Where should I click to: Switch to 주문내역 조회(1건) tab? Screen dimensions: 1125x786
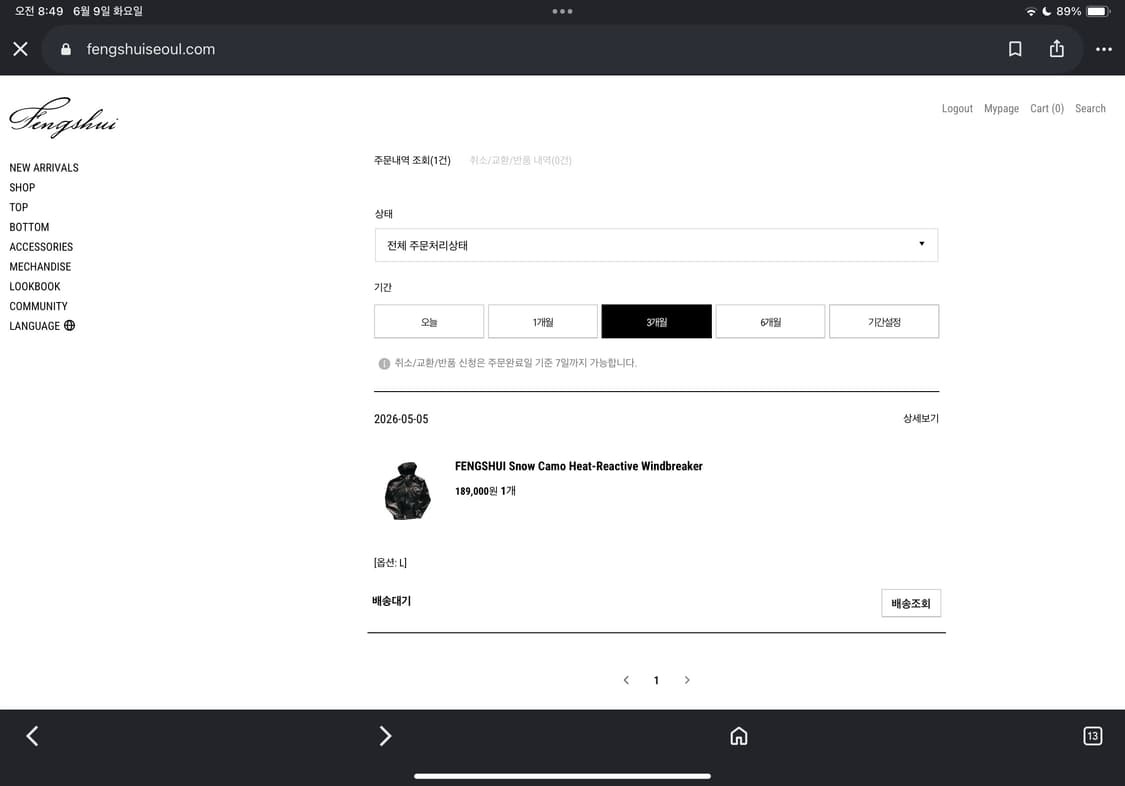pos(412,160)
